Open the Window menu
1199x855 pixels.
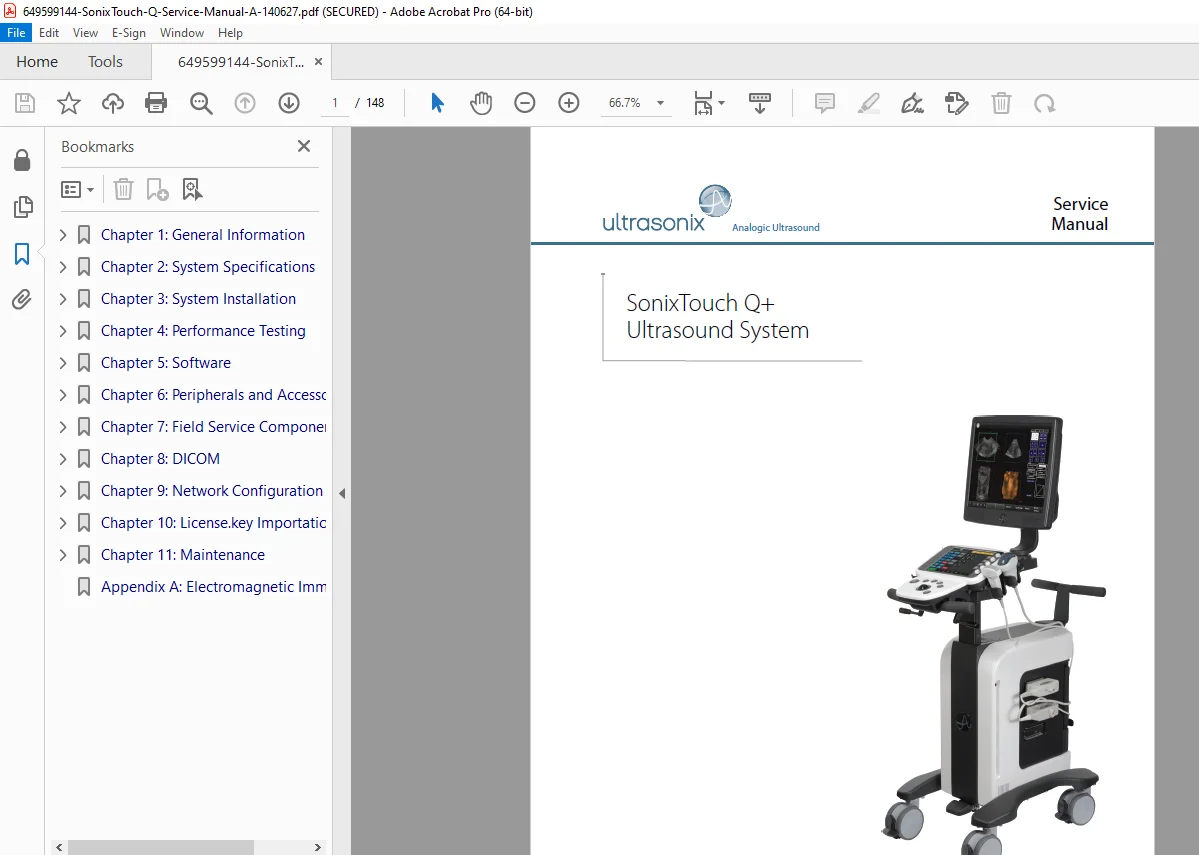(182, 33)
